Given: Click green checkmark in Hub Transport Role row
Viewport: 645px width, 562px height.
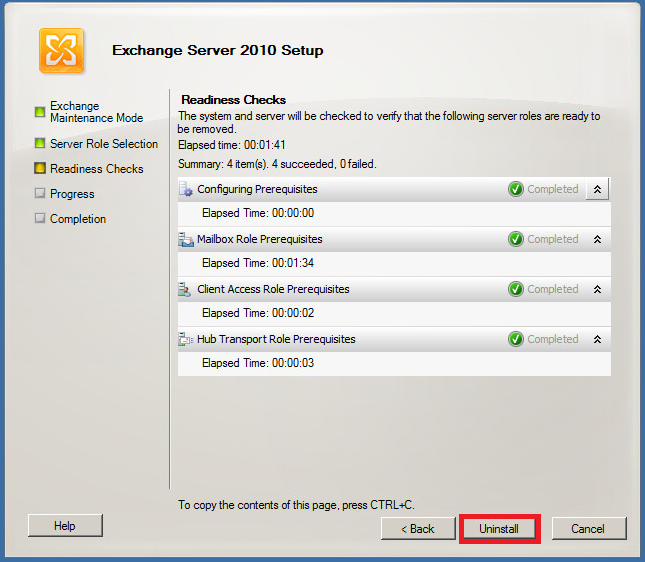Looking at the screenshot, I should pyautogui.click(x=515, y=339).
